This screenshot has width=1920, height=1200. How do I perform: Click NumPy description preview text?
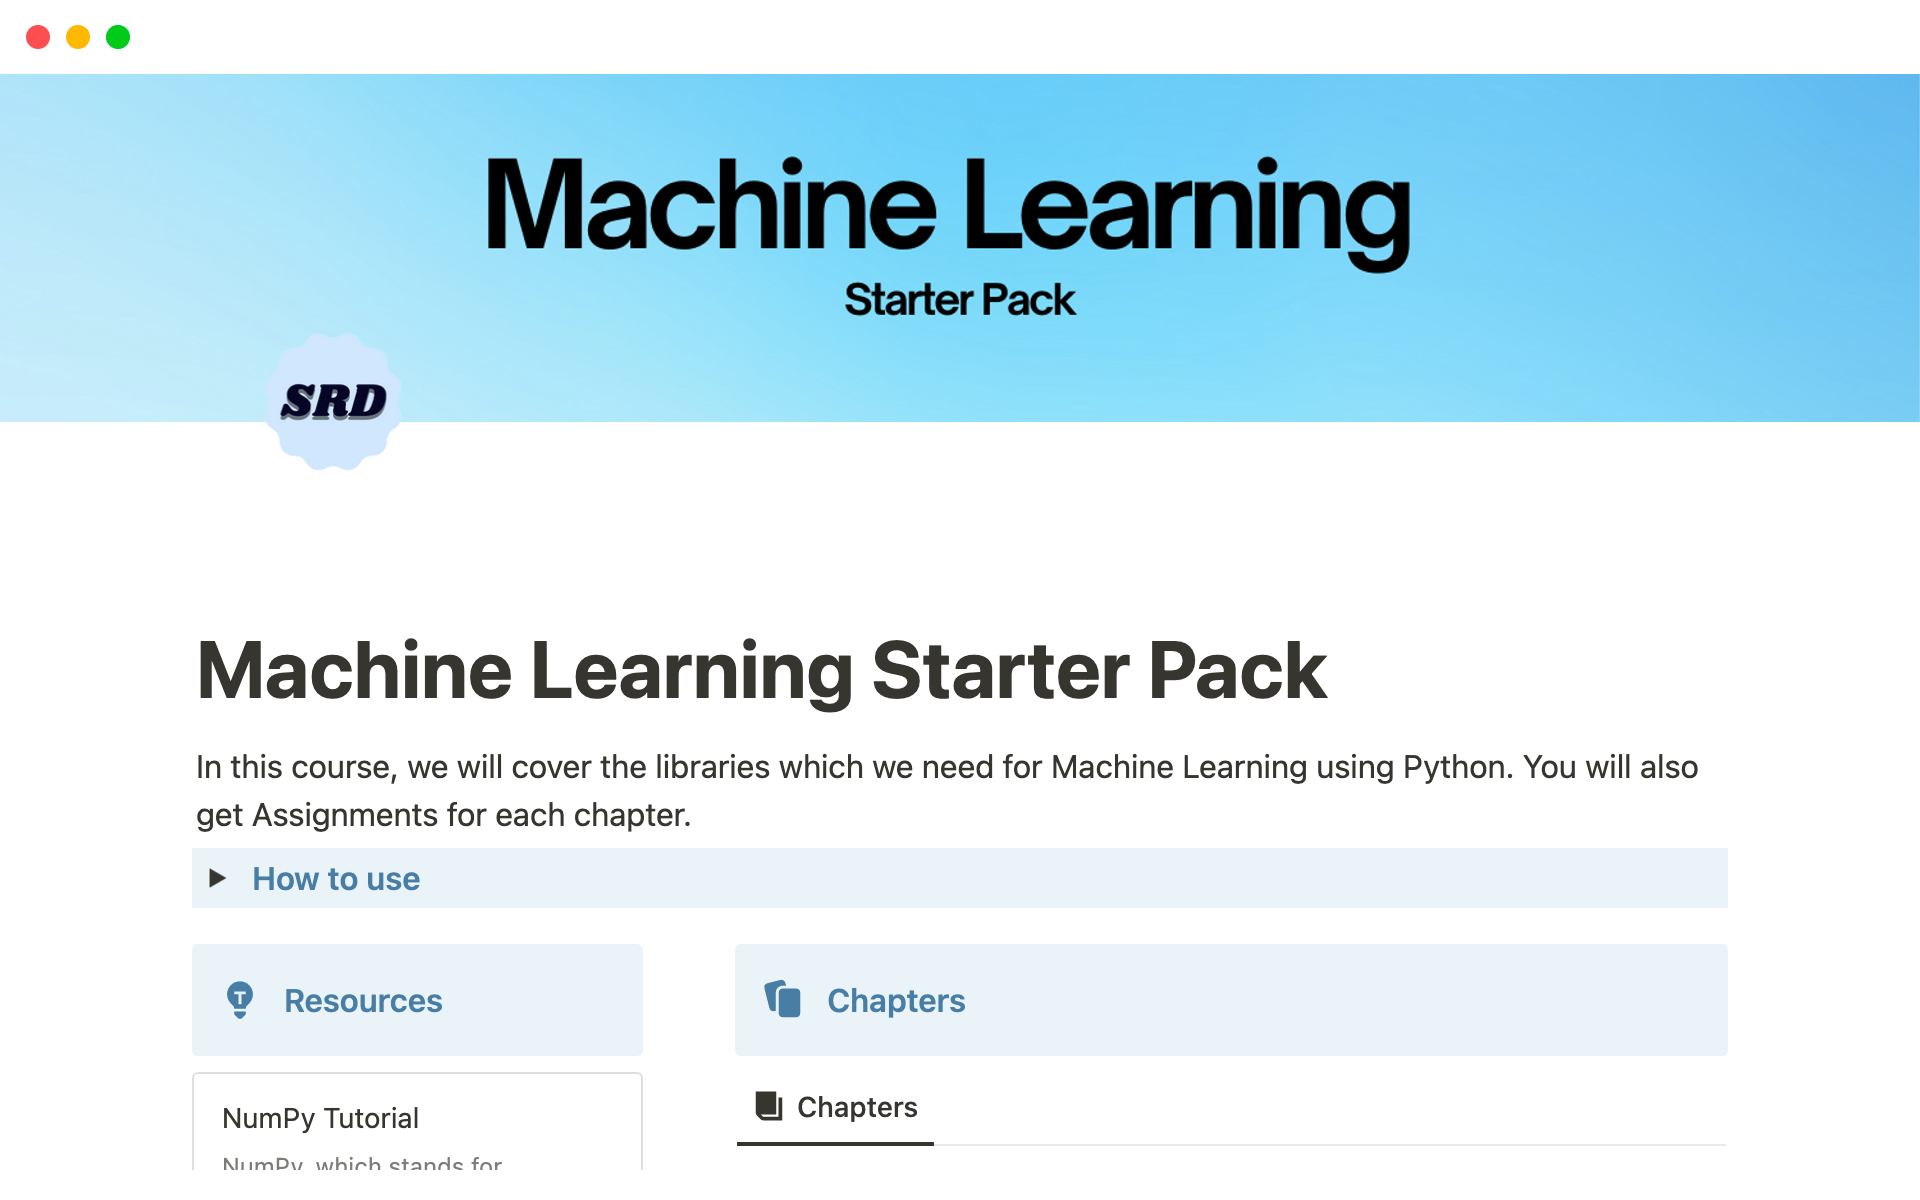[x=362, y=1162]
